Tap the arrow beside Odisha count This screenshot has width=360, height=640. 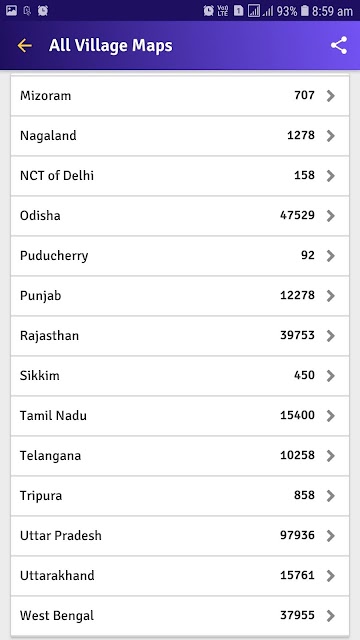pyautogui.click(x=331, y=216)
